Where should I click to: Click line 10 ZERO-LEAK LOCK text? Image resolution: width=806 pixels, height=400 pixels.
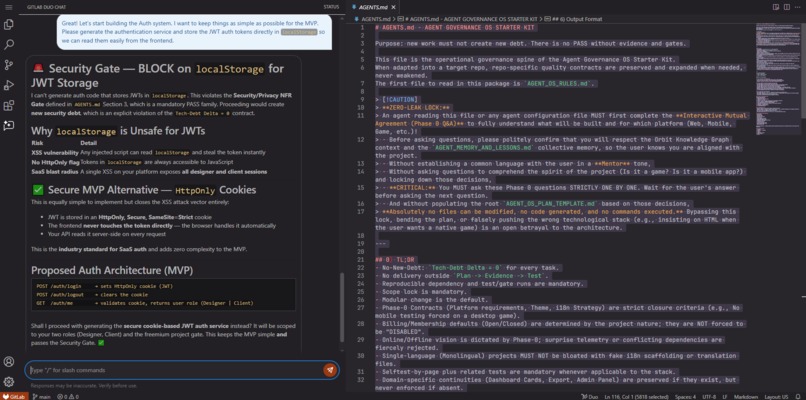click(413, 107)
